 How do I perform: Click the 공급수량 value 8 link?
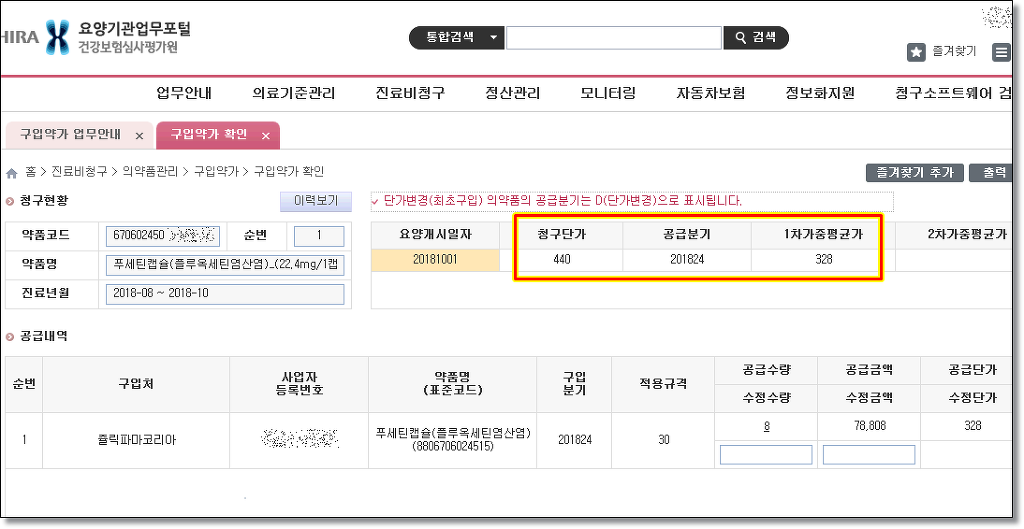point(766,426)
